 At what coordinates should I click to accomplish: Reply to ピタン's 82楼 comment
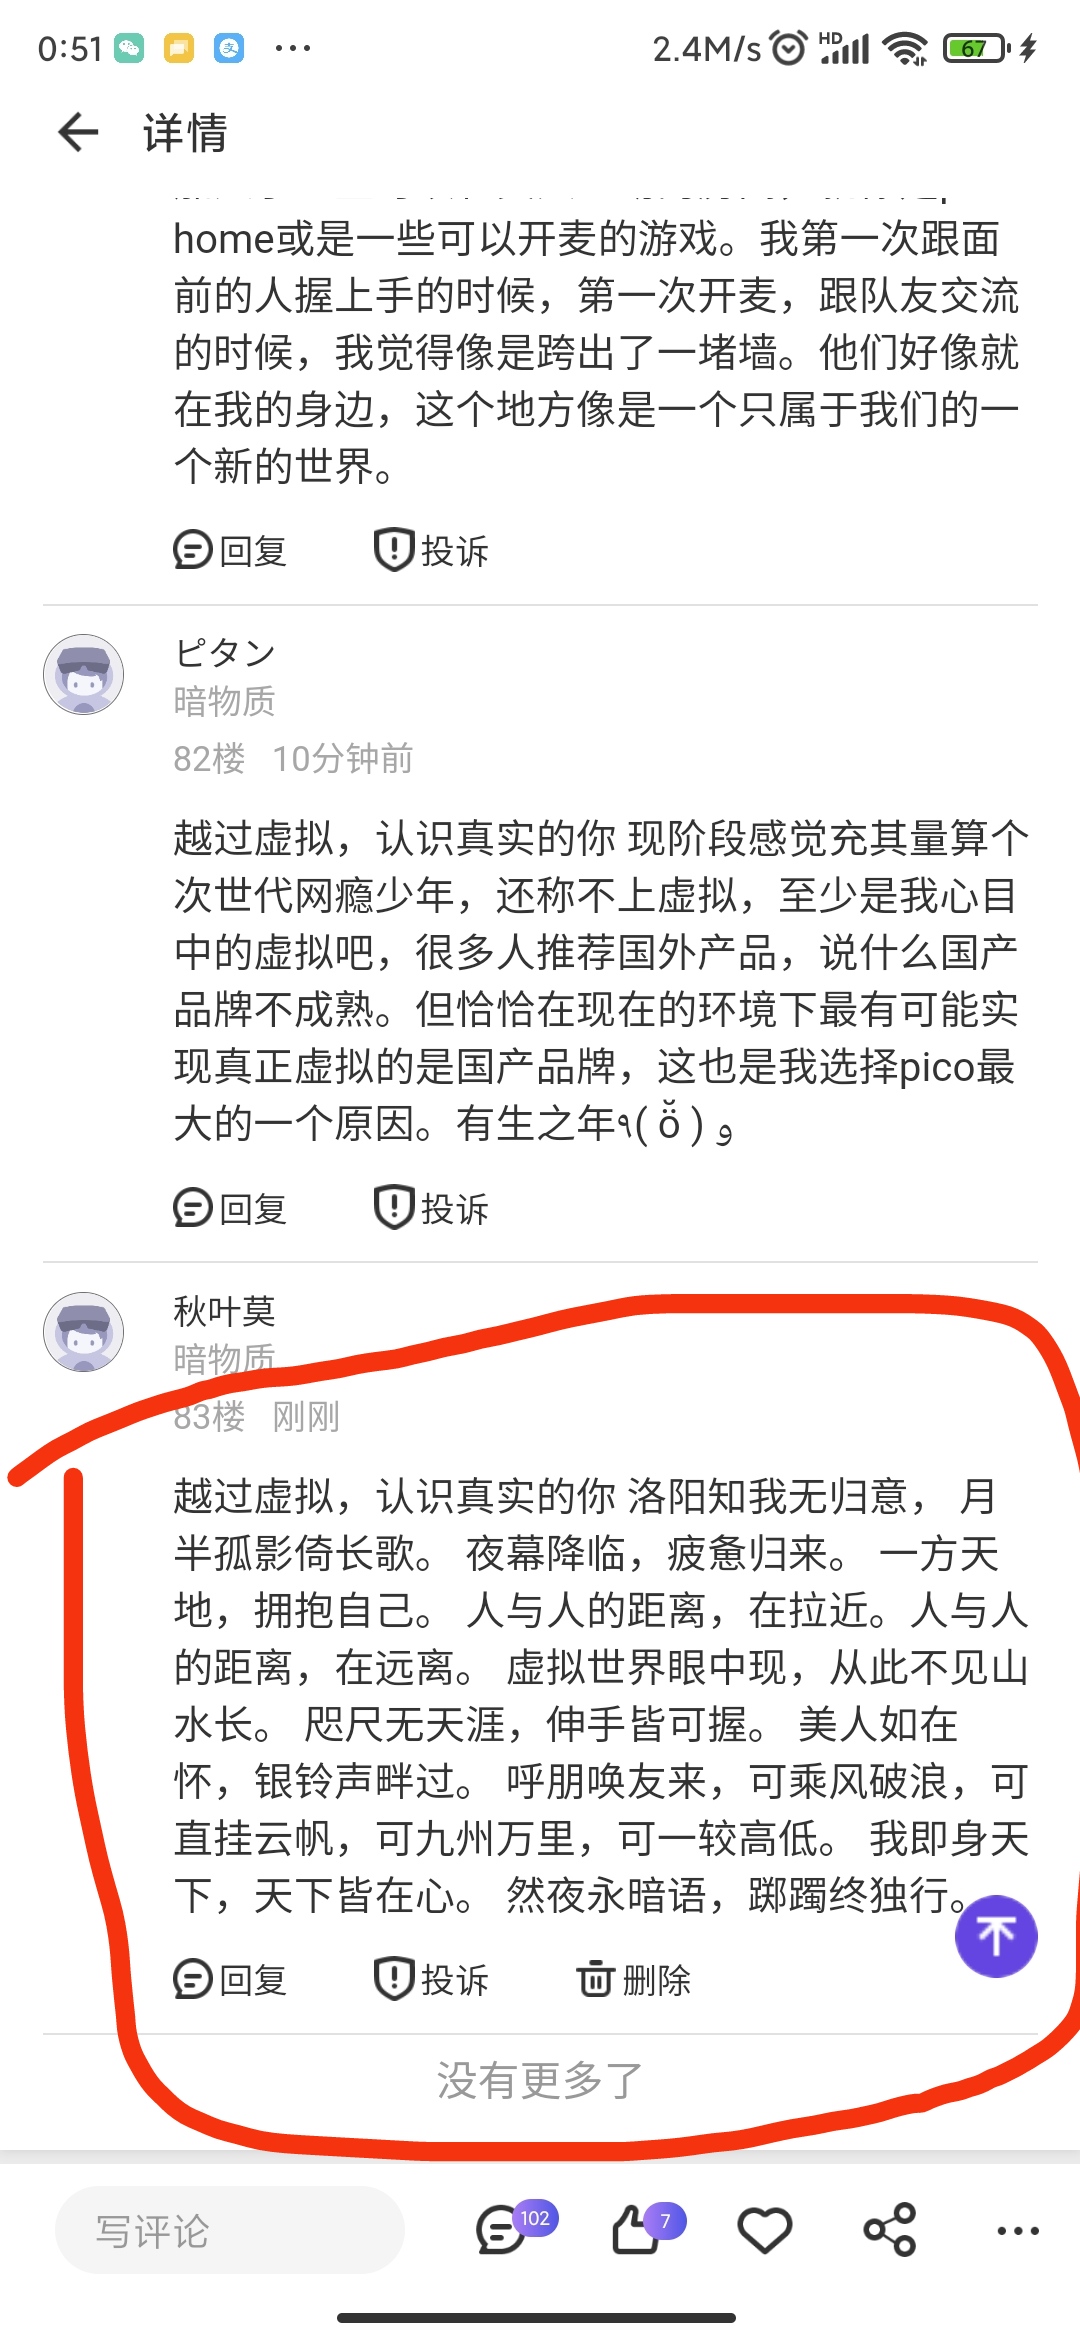coord(230,1208)
